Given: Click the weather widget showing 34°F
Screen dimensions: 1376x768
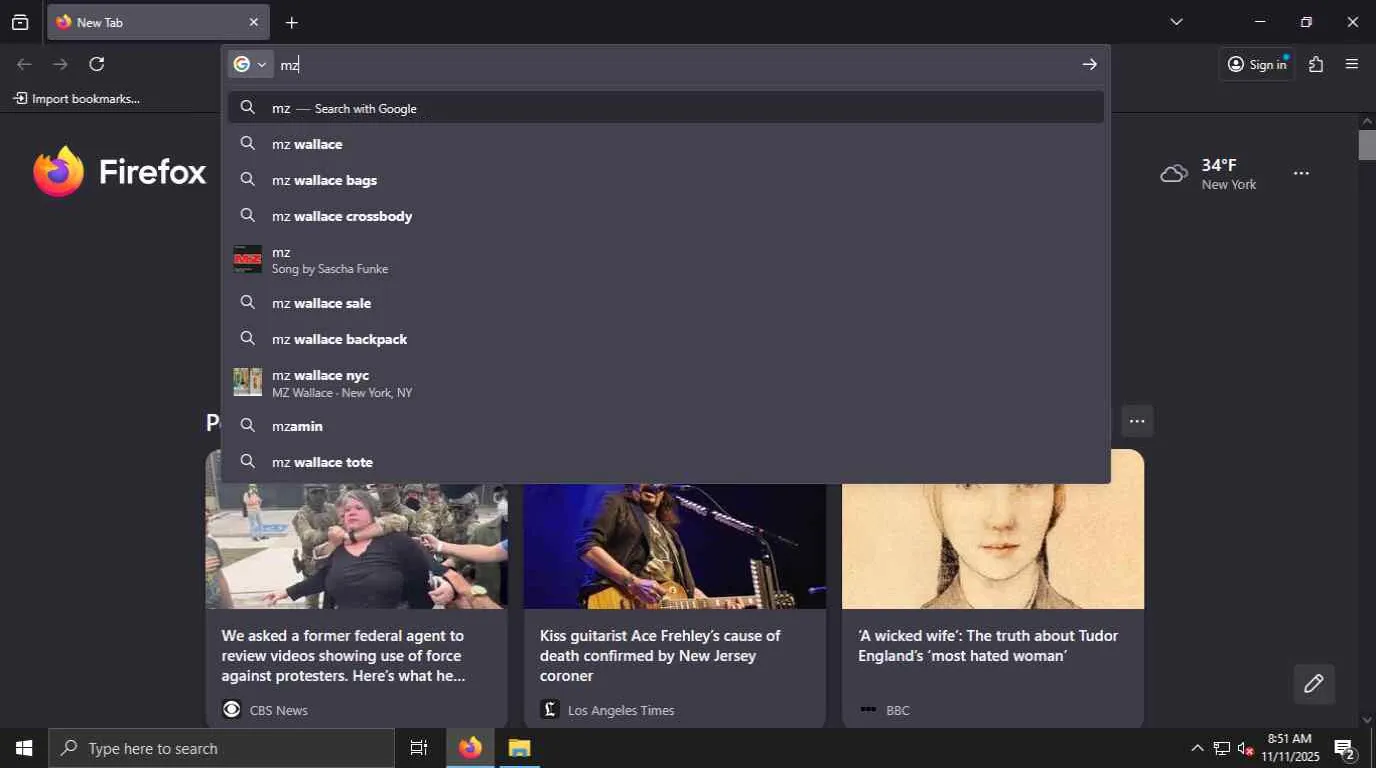Looking at the screenshot, I should tap(1209, 173).
